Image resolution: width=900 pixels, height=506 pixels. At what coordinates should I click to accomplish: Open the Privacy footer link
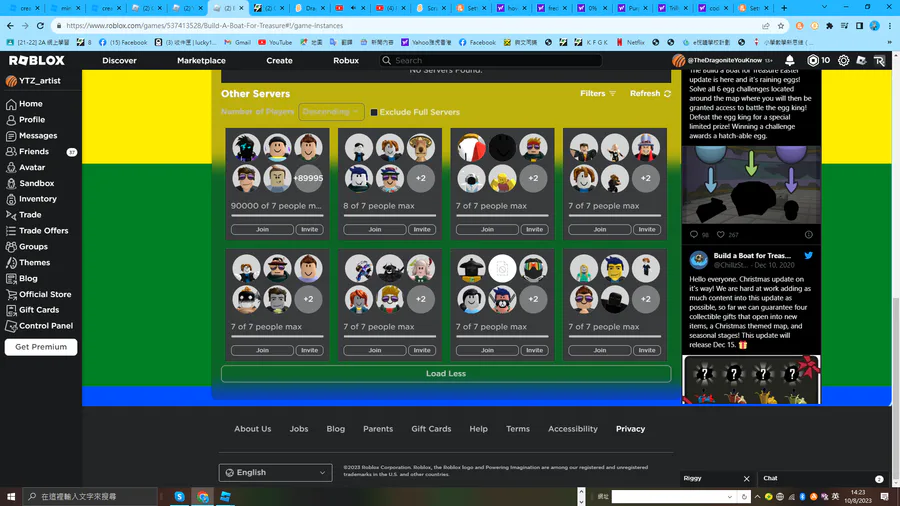[x=630, y=429]
